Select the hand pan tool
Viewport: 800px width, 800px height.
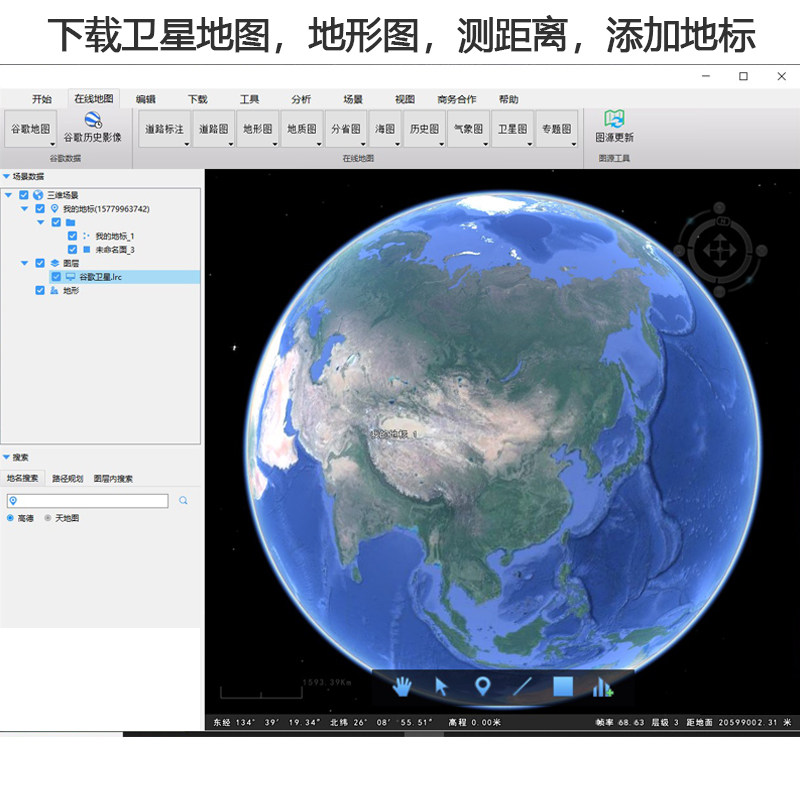[x=402, y=686]
